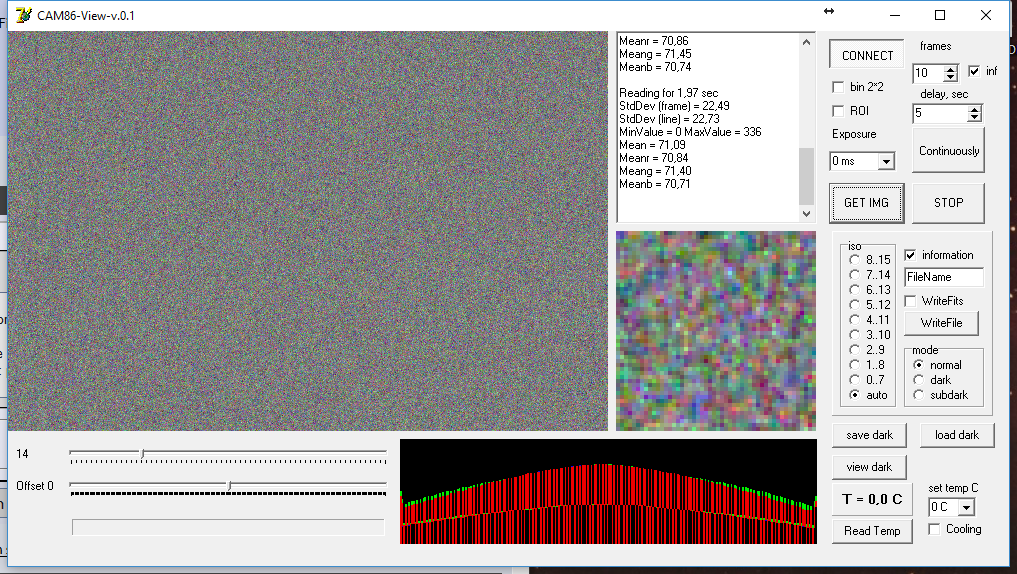
Task: Enable the bin 2*2 checkbox
Action: 838,87
